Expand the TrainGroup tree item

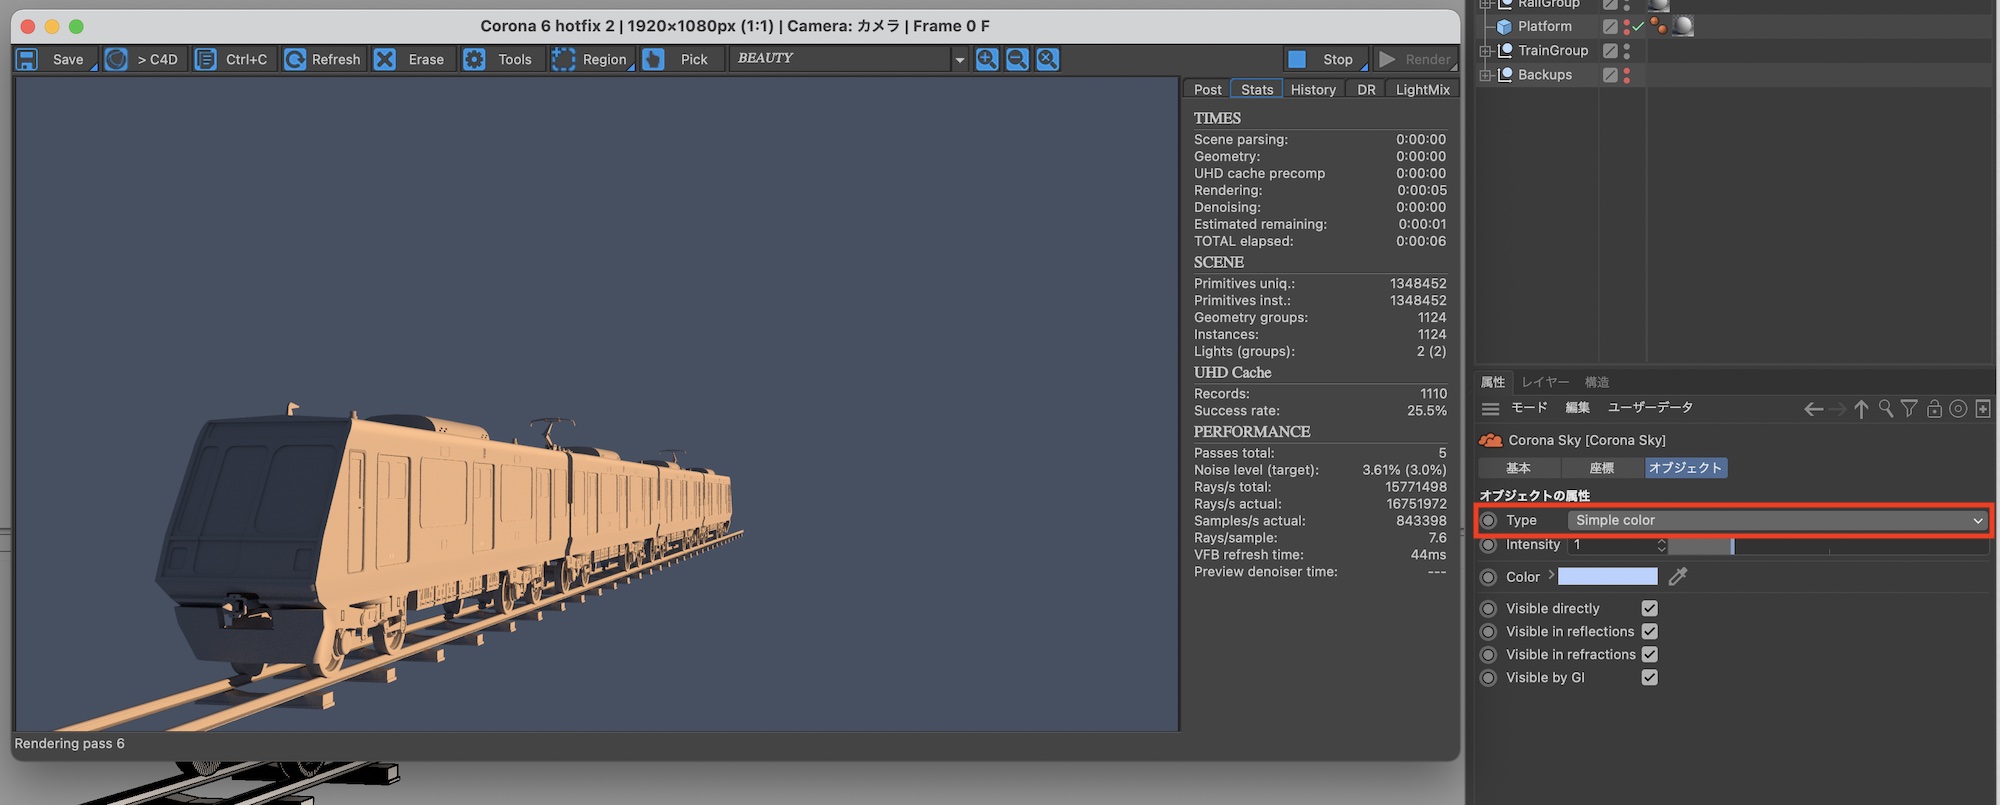(1486, 51)
